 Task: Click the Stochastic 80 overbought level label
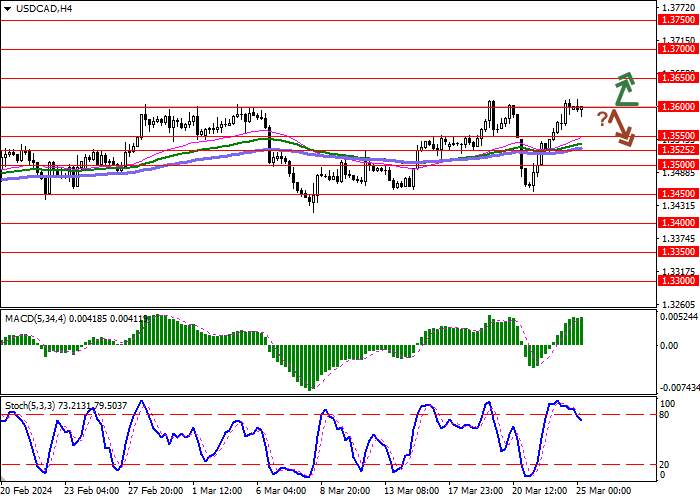[x=664, y=415]
